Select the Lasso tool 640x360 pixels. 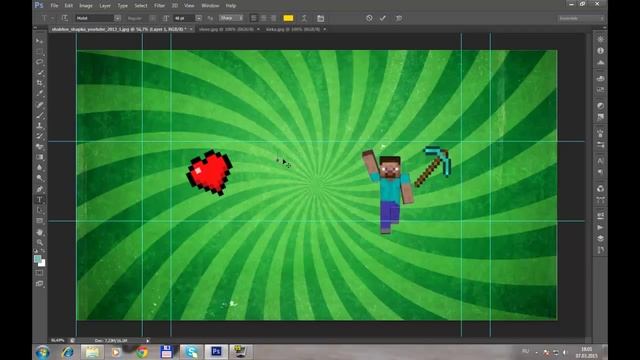40,62
